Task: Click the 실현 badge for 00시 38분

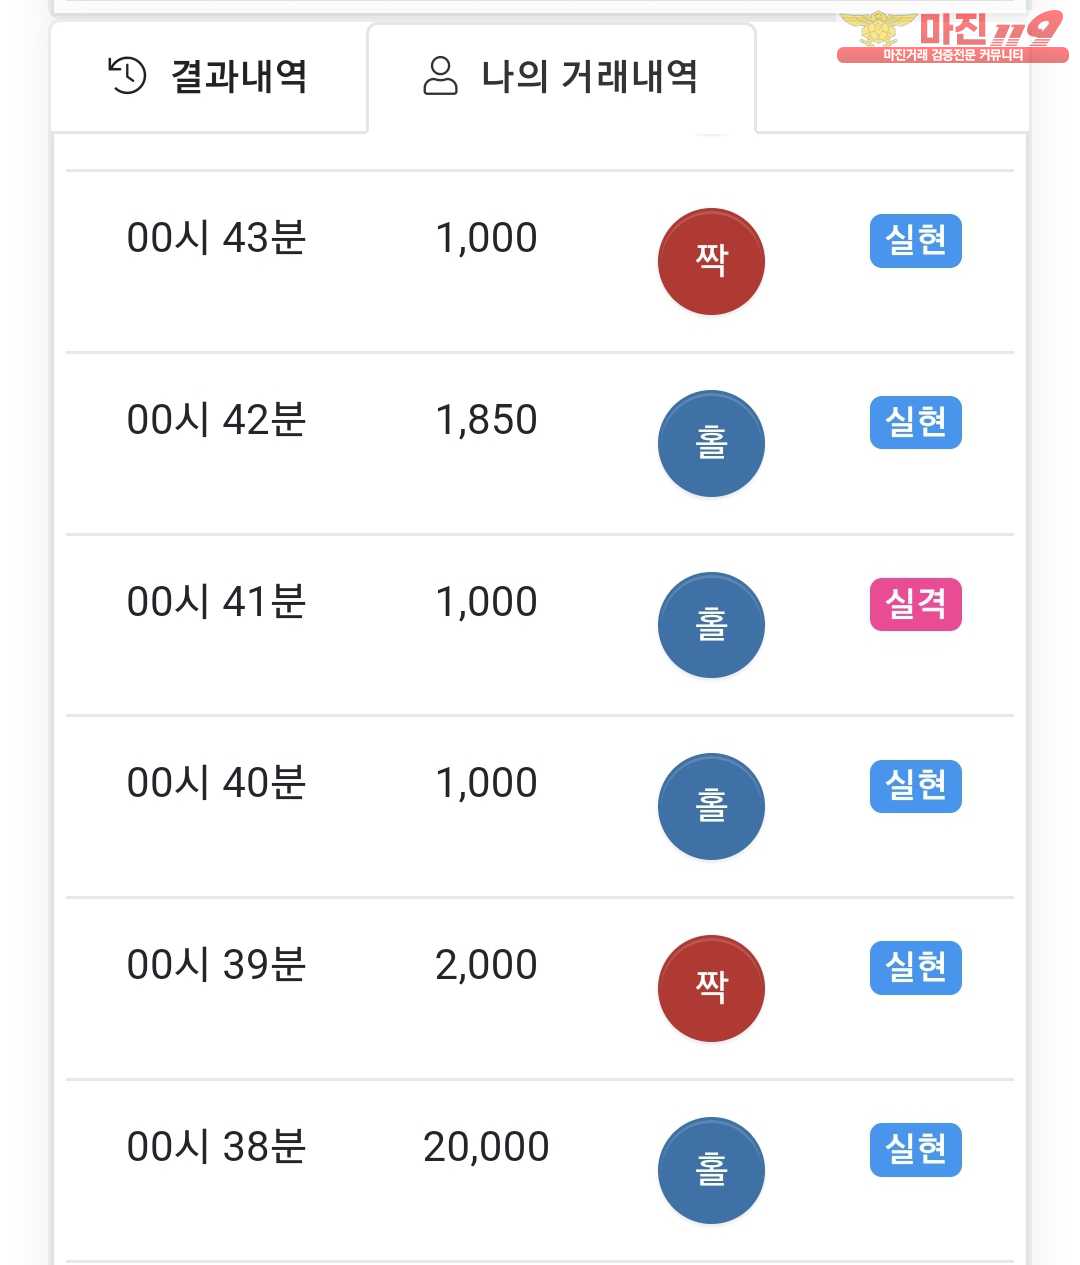Action: point(916,1150)
